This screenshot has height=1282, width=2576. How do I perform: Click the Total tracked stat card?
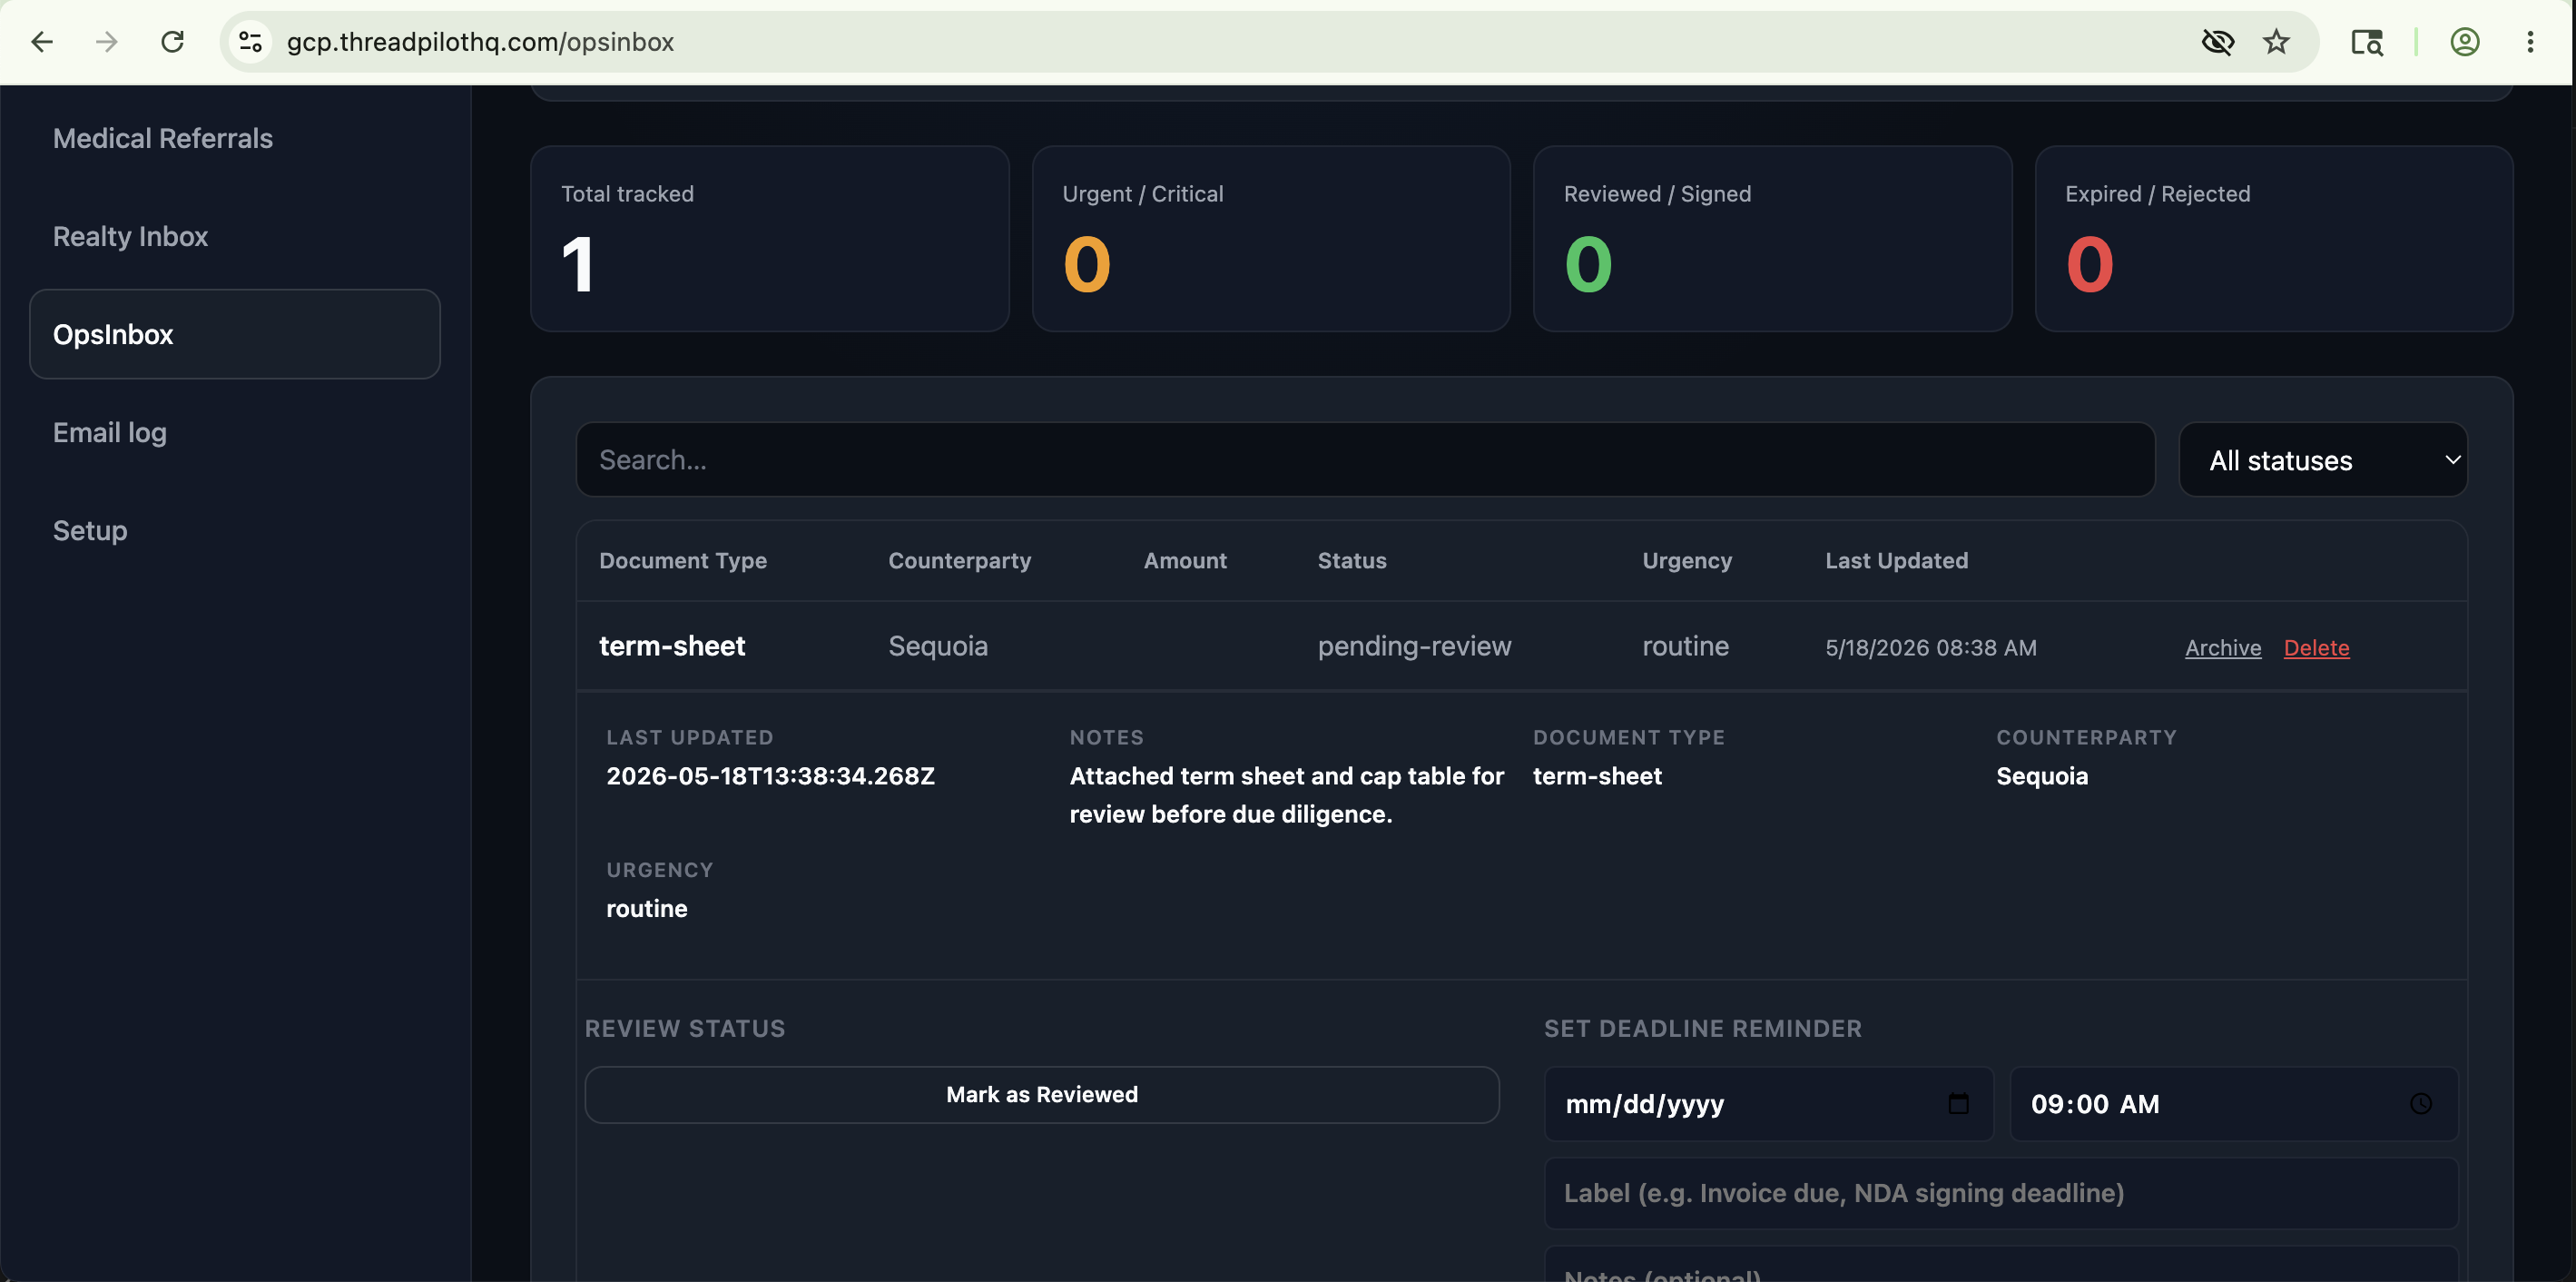769,239
